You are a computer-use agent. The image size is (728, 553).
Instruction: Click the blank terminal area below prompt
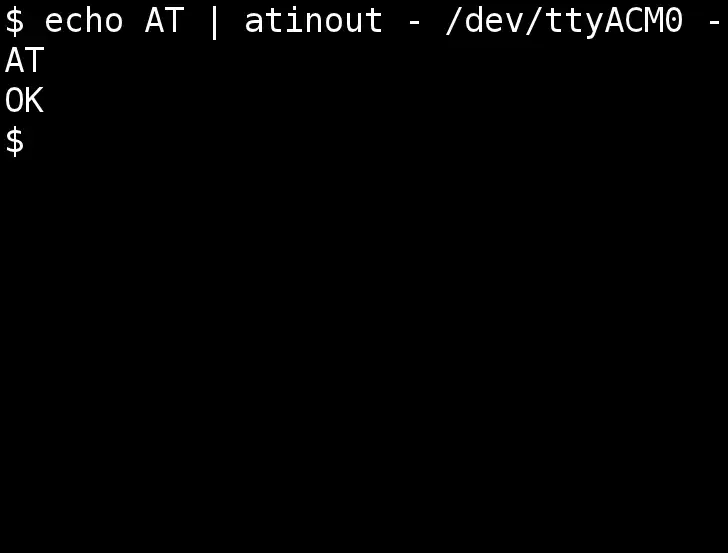(x=364, y=353)
